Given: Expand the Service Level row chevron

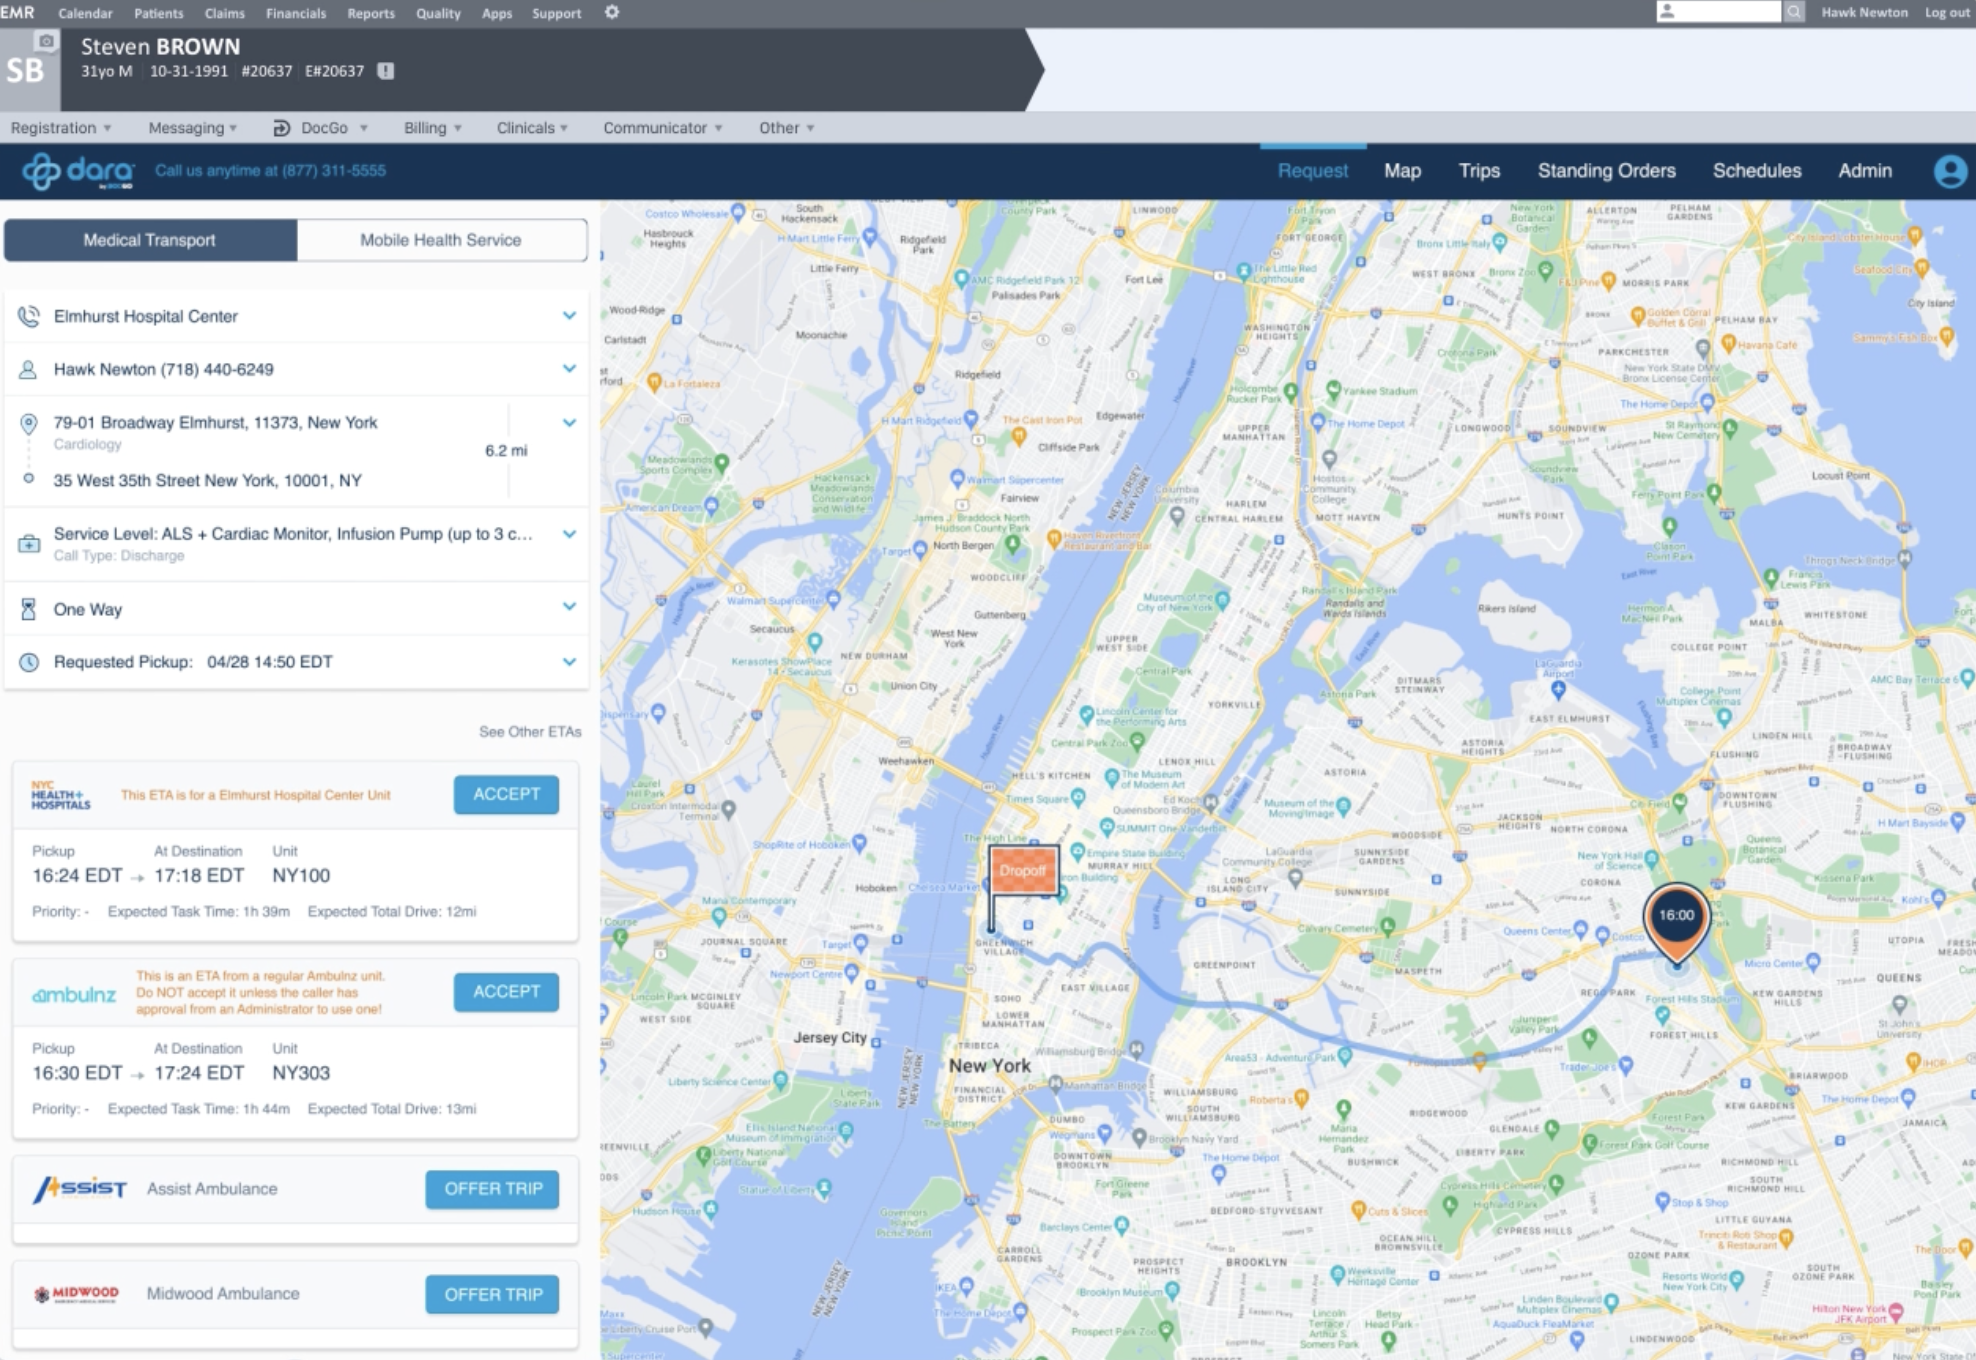Looking at the screenshot, I should [569, 534].
